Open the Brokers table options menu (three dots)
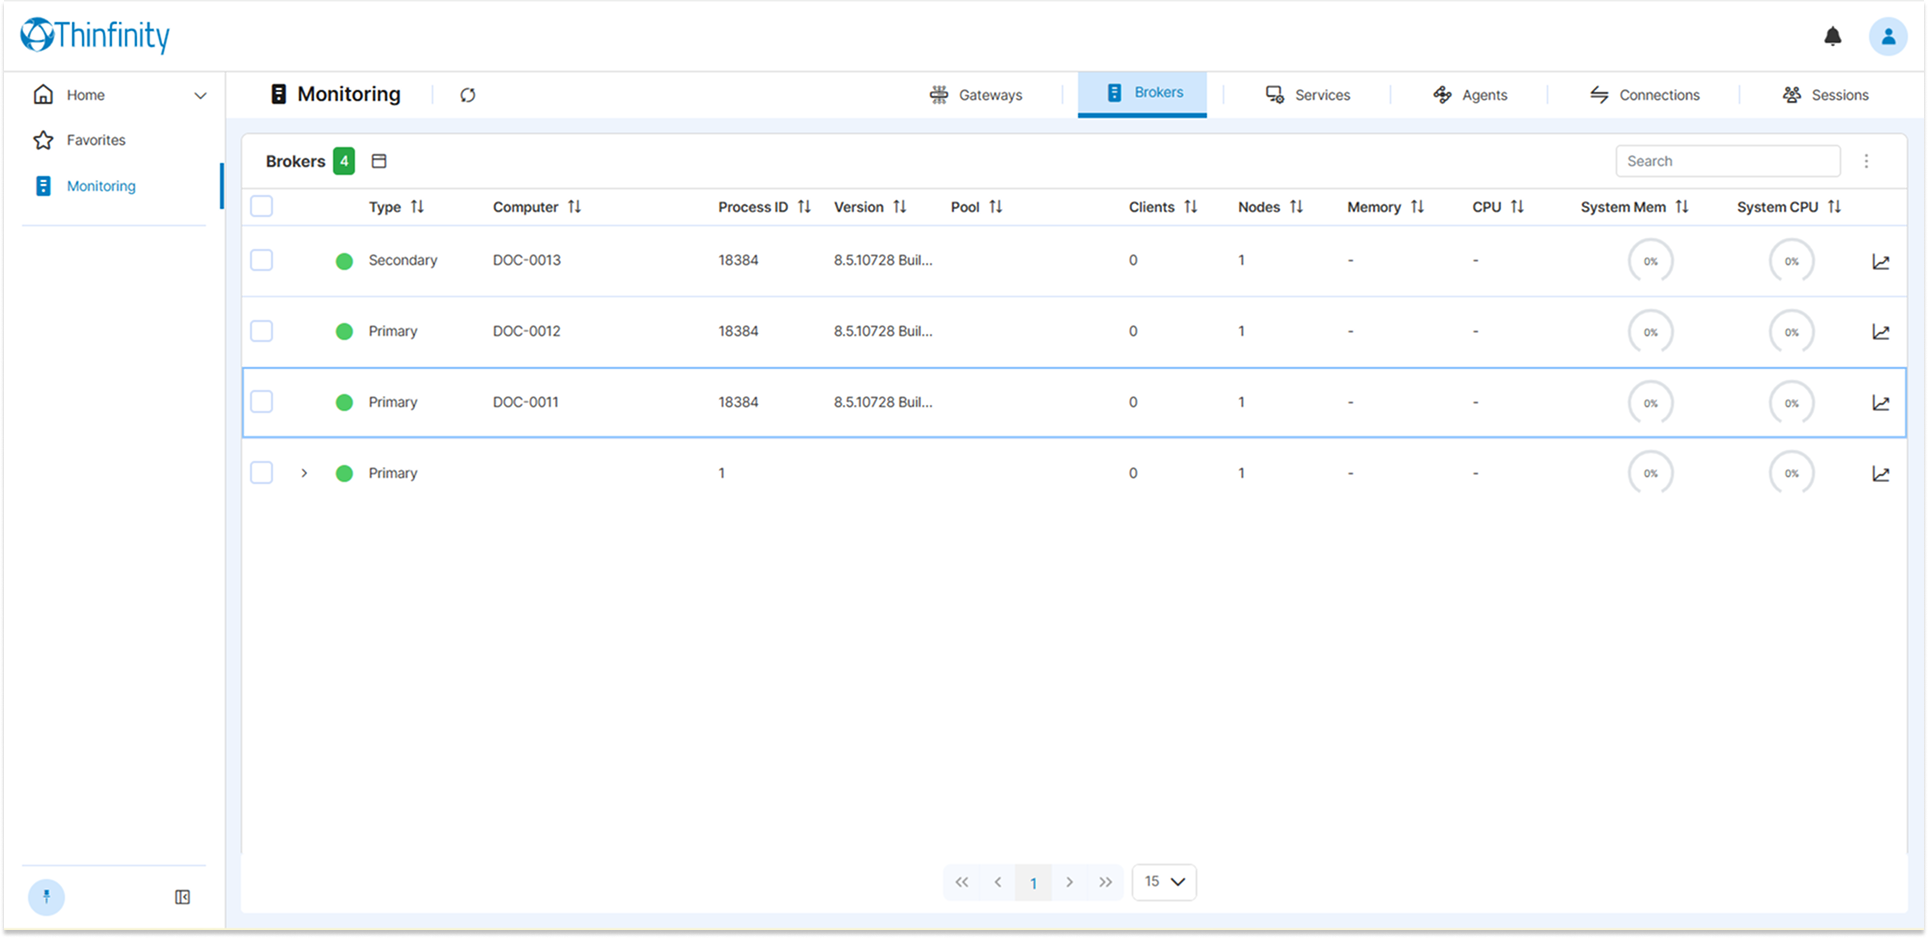Screen dimensions: 1928x938 [x=1866, y=161]
